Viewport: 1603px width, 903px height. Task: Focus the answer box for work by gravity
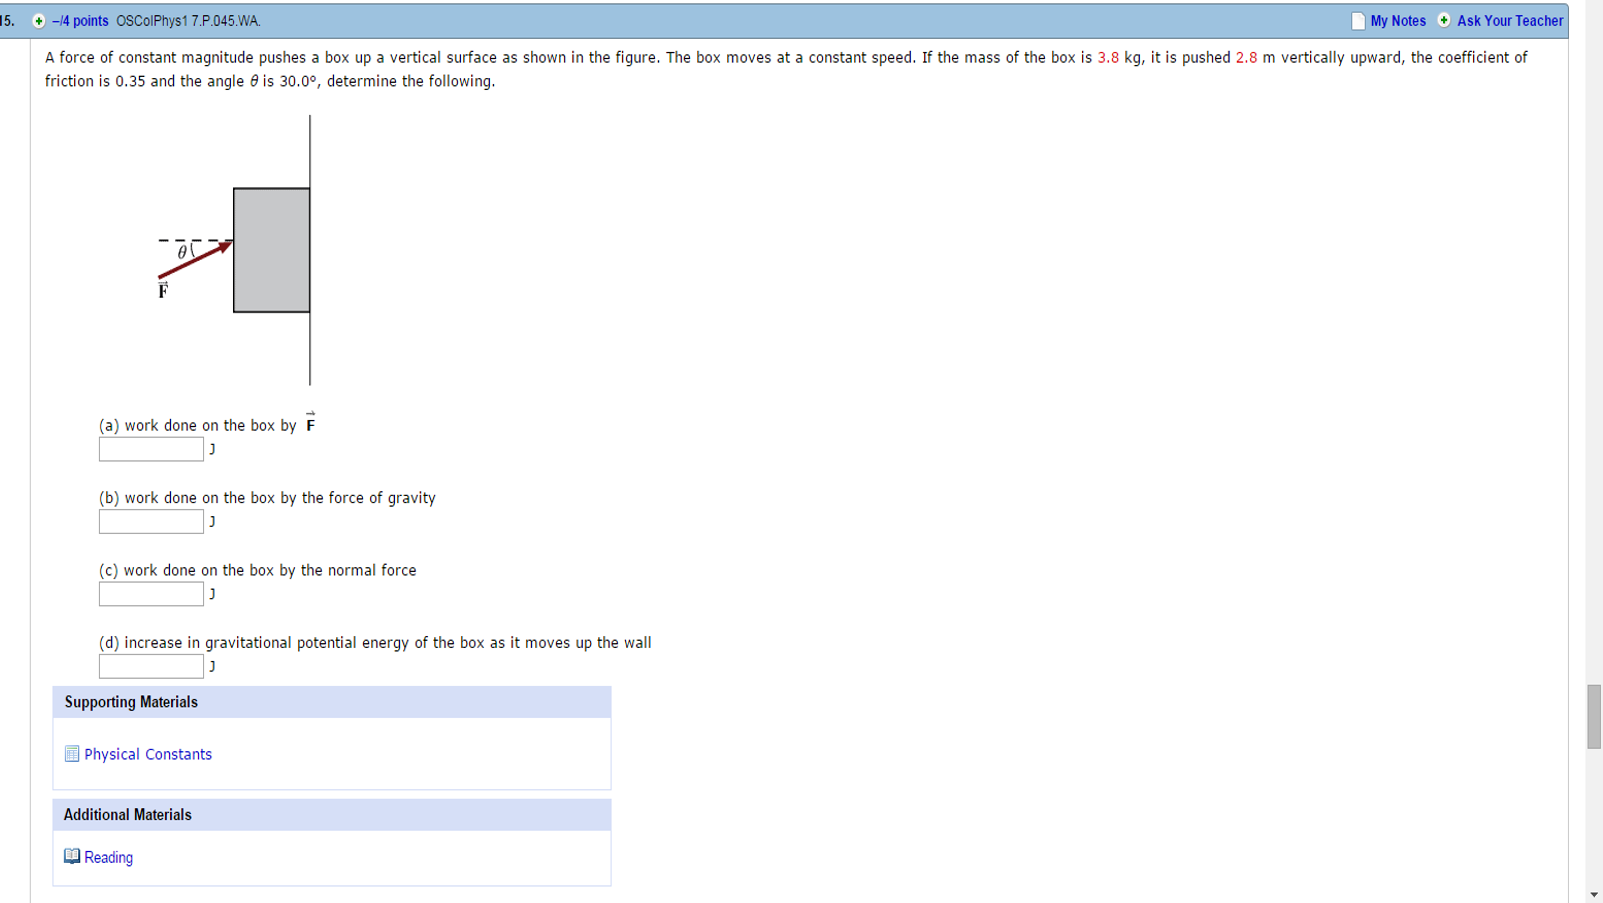(x=151, y=522)
